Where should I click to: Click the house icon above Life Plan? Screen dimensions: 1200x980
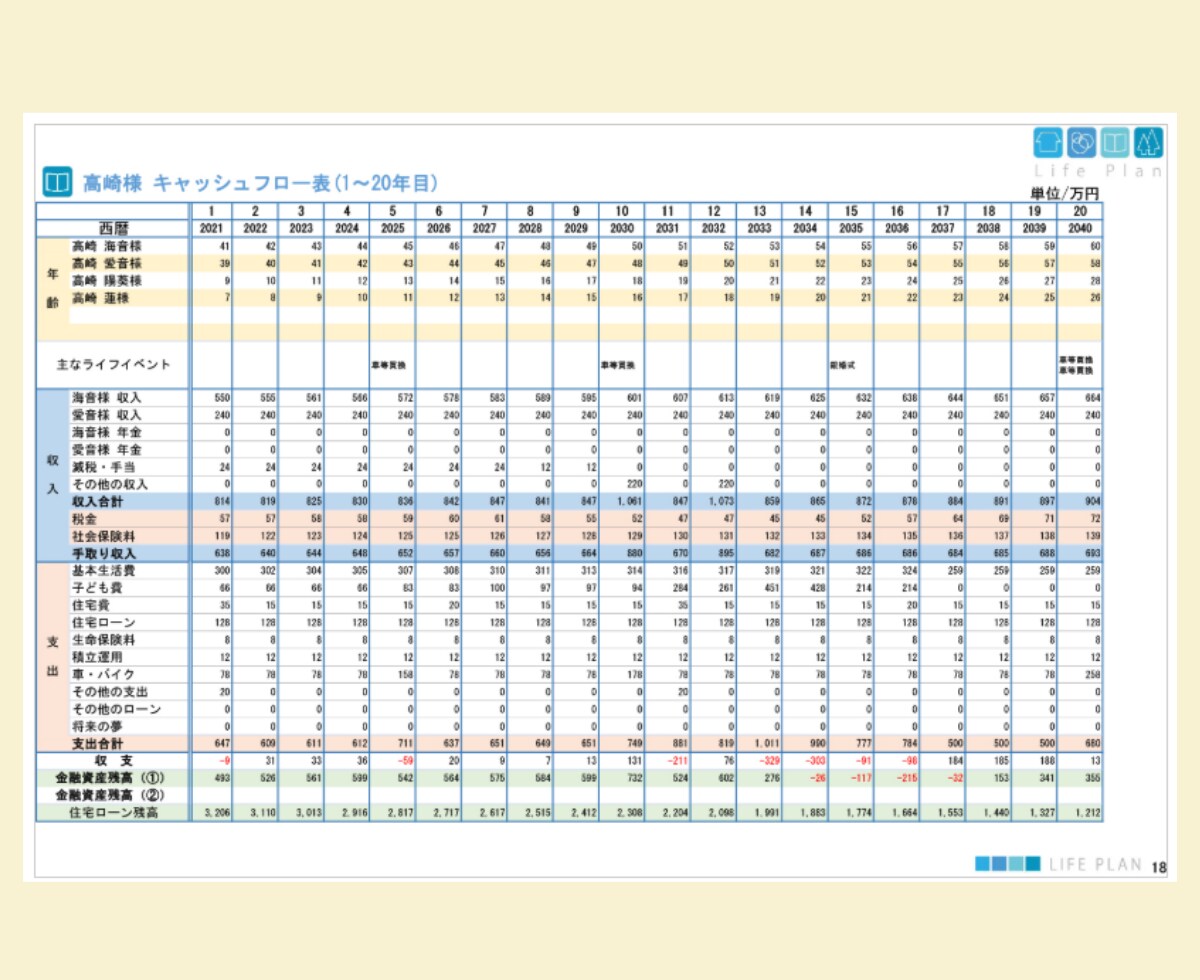pos(1048,143)
